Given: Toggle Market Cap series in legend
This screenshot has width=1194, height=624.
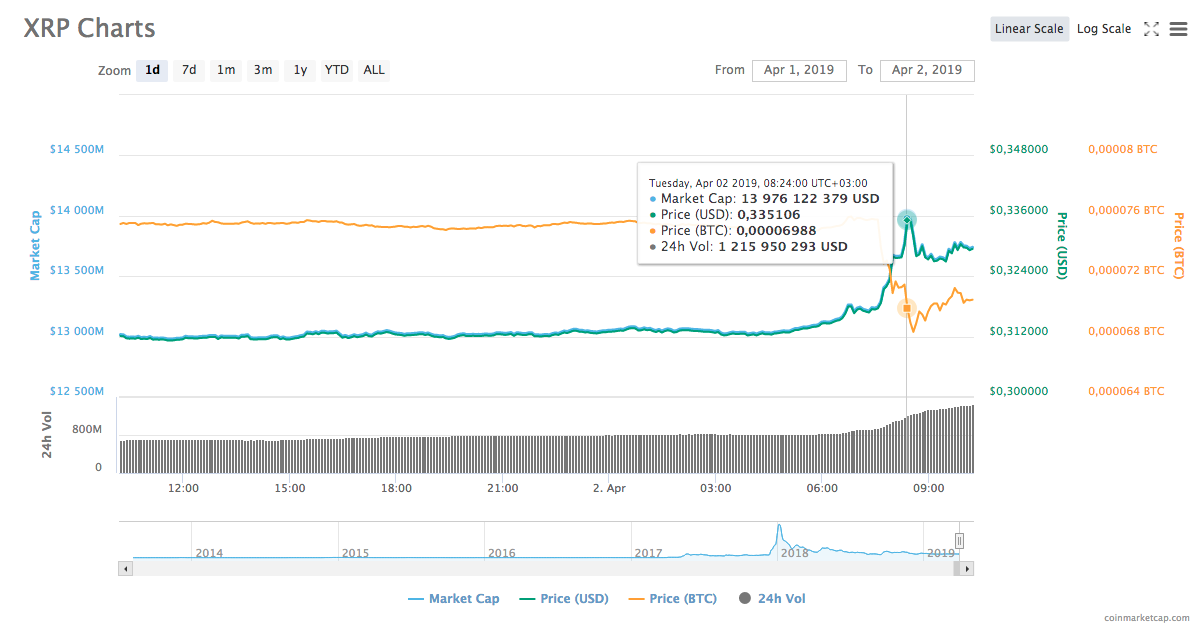Looking at the screenshot, I should click(x=453, y=599).
